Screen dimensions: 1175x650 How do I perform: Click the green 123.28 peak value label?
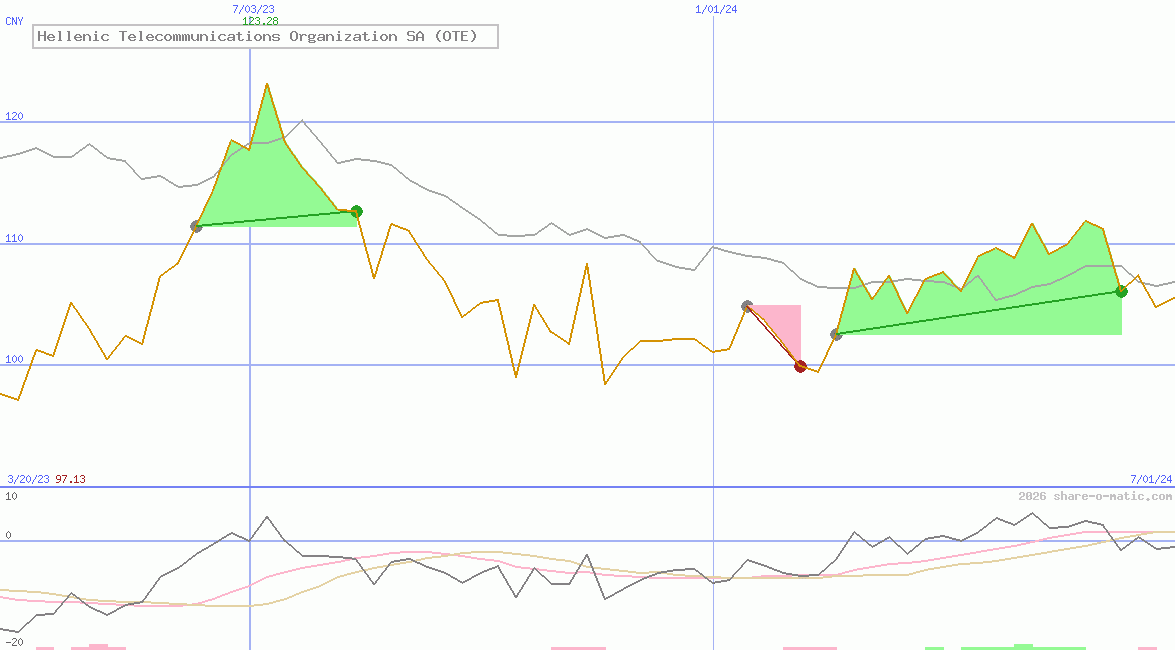point(260,21)
